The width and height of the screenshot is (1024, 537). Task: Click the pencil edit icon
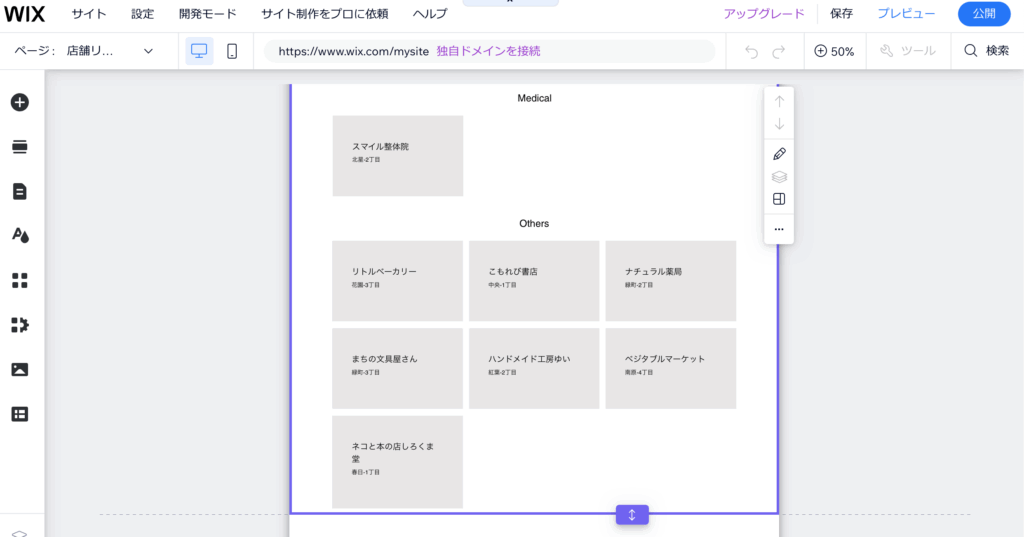[779, 154]
